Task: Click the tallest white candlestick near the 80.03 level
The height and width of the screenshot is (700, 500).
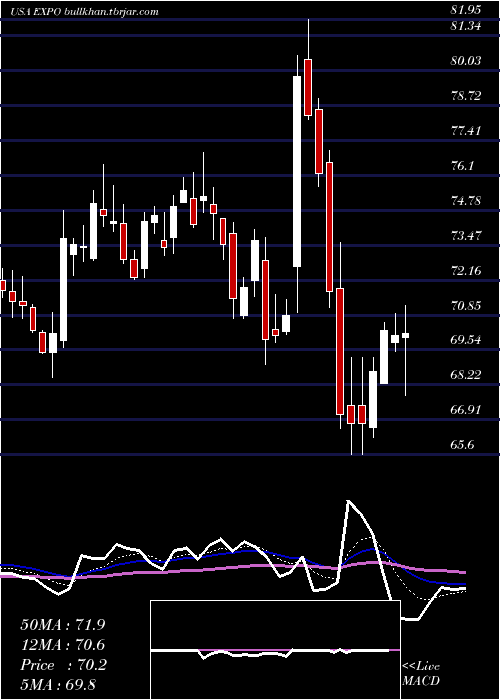Action: click(297, 171)
